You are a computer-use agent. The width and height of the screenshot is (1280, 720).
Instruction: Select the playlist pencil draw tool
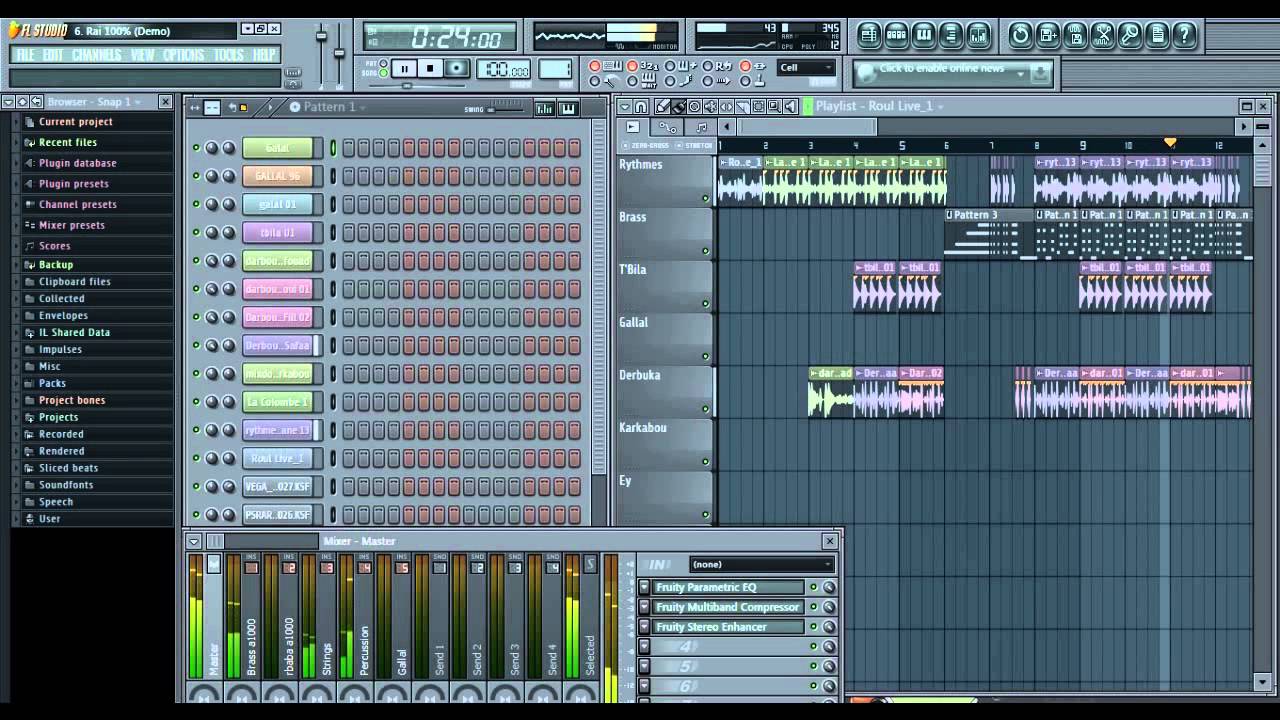click(x=662, y=106)
